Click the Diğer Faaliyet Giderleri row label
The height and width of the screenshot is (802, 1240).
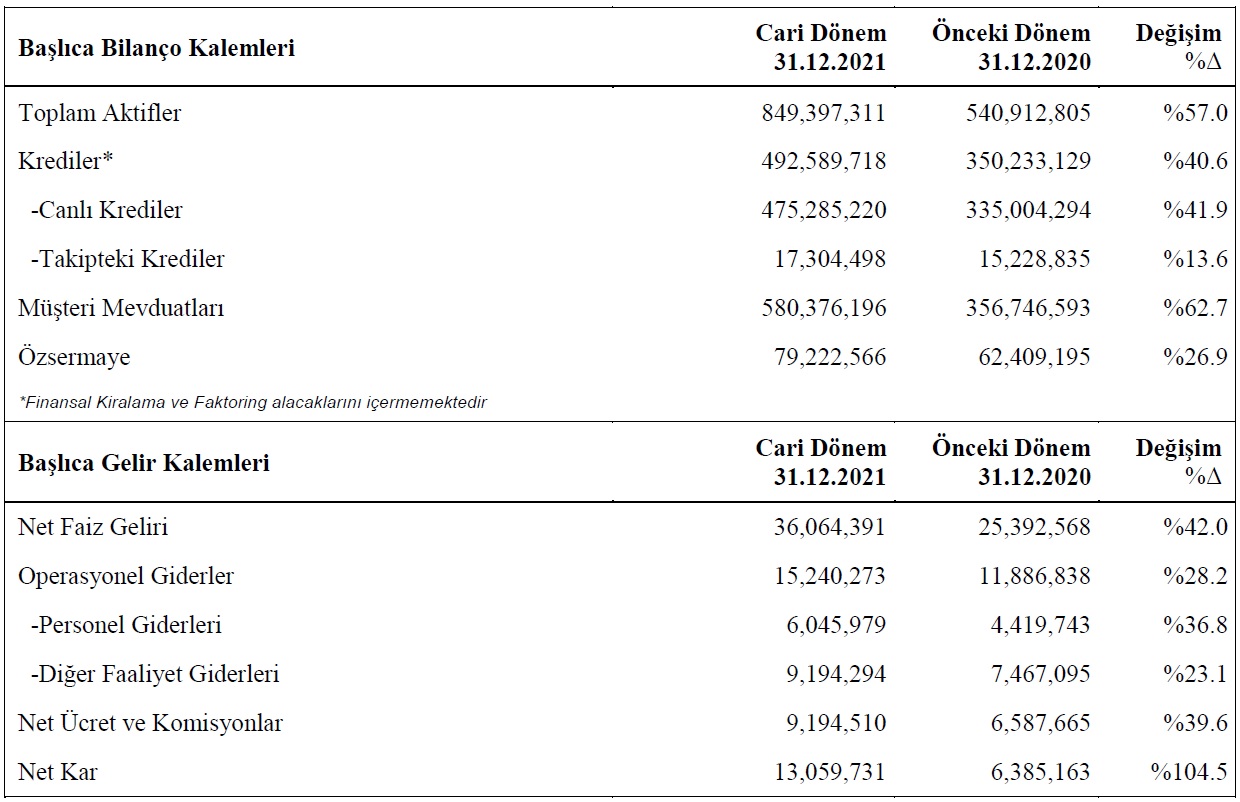point(155,674)
